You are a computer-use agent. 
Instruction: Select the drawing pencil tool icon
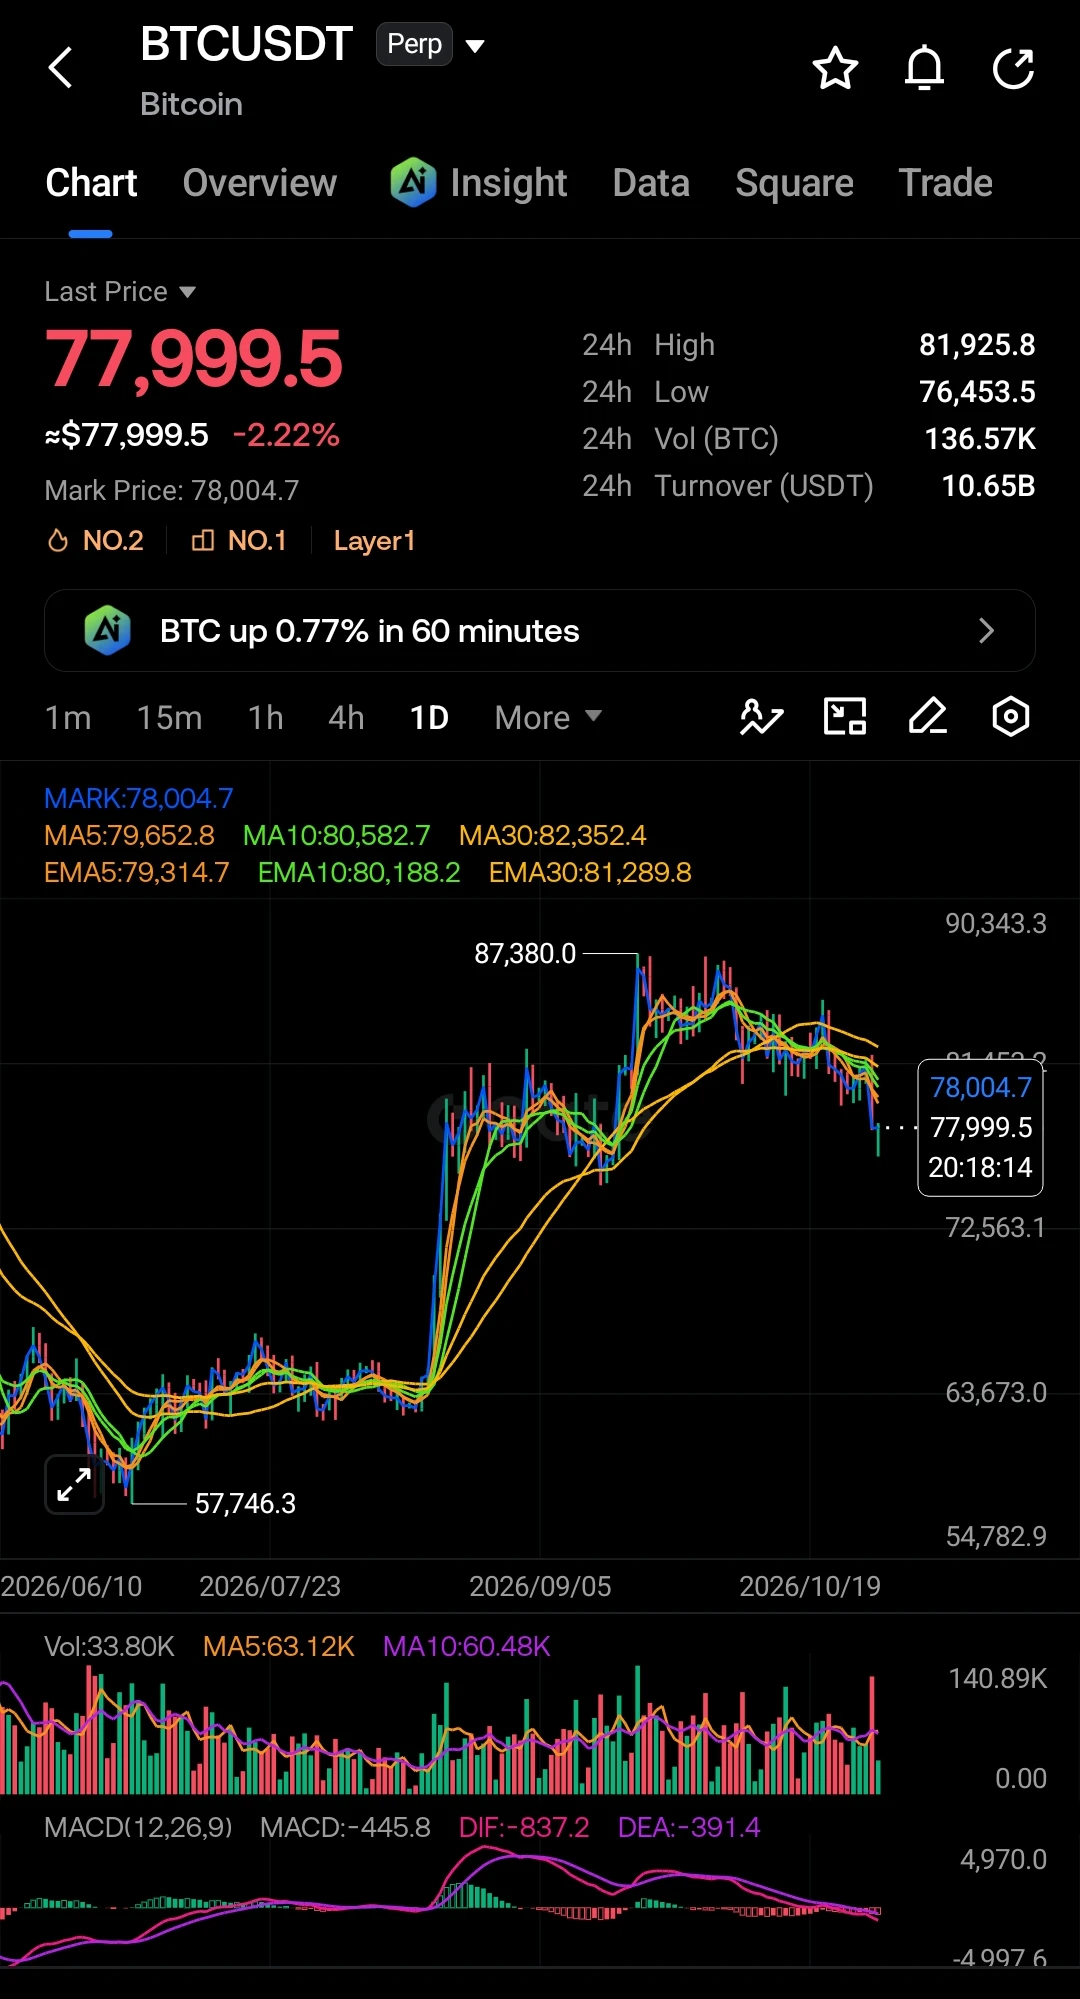tap(928, 717)
